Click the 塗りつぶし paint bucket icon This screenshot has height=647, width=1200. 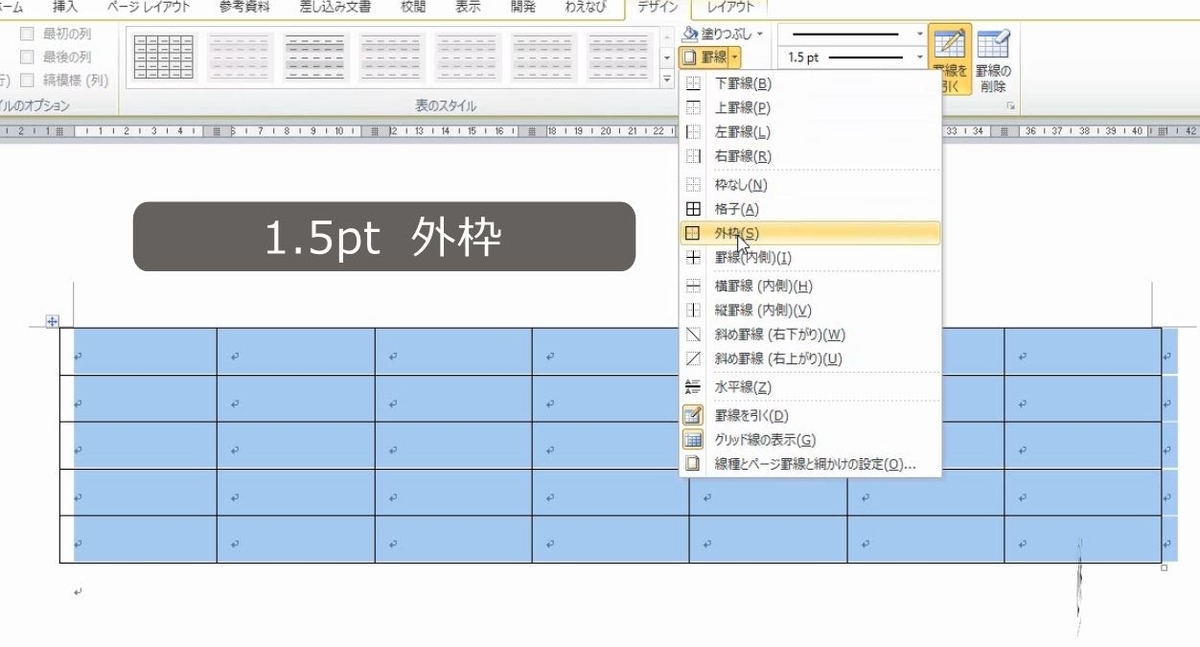pos(689,33)
